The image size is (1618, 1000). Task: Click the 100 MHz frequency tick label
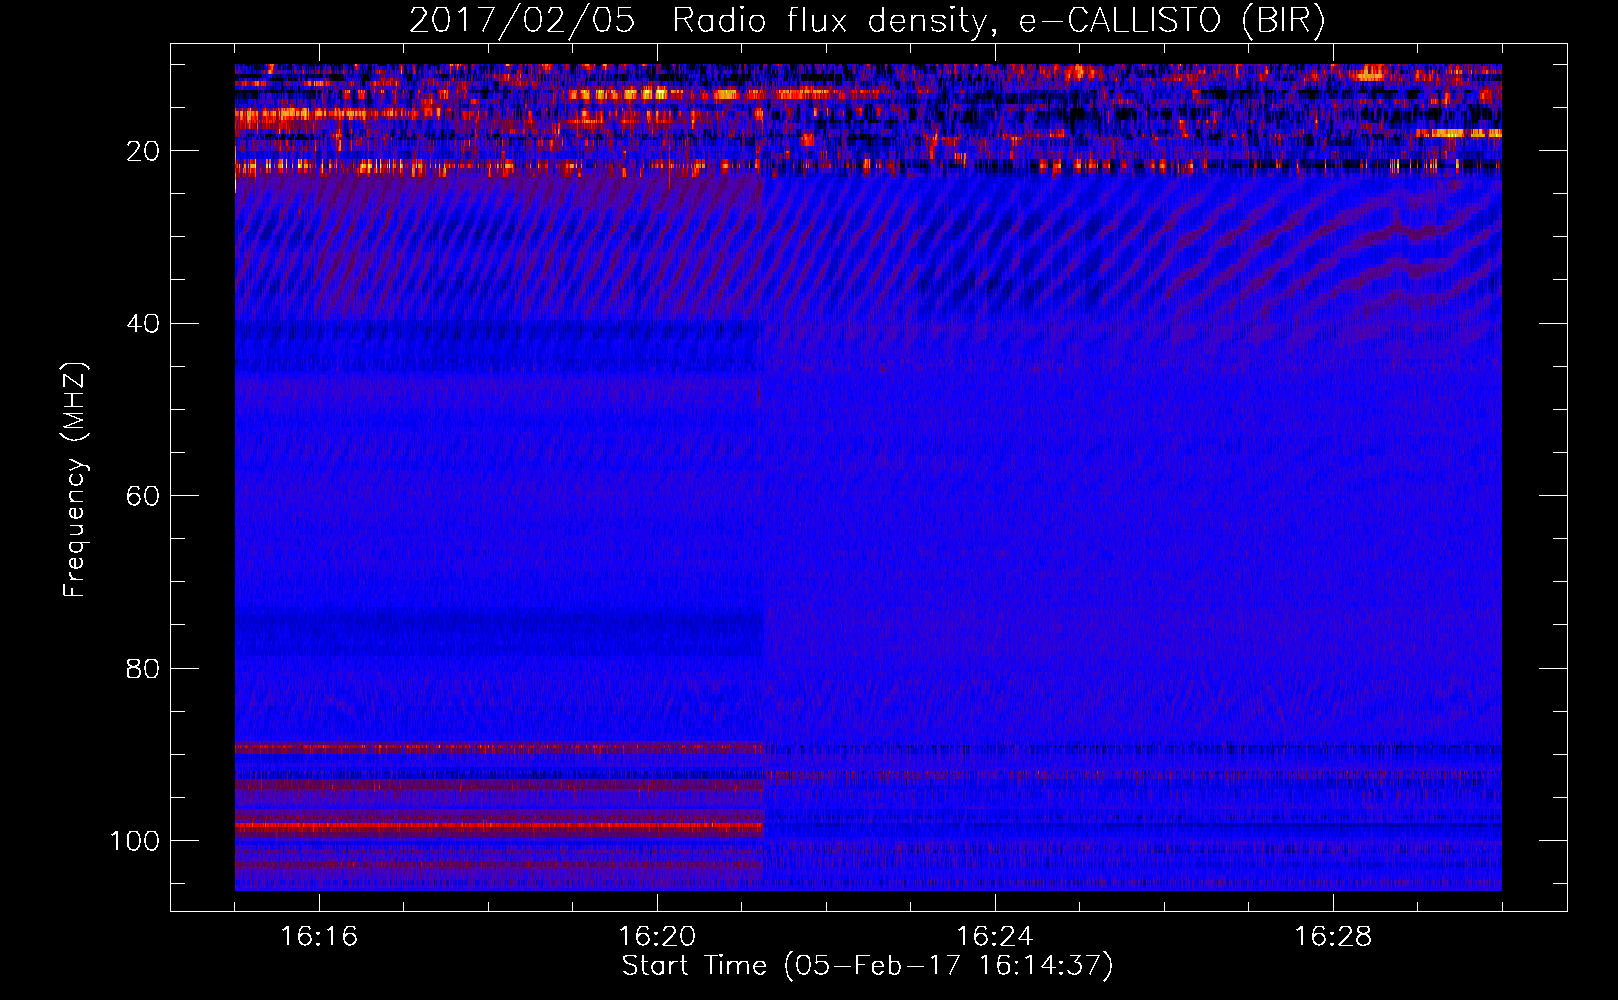click(135, 841)
